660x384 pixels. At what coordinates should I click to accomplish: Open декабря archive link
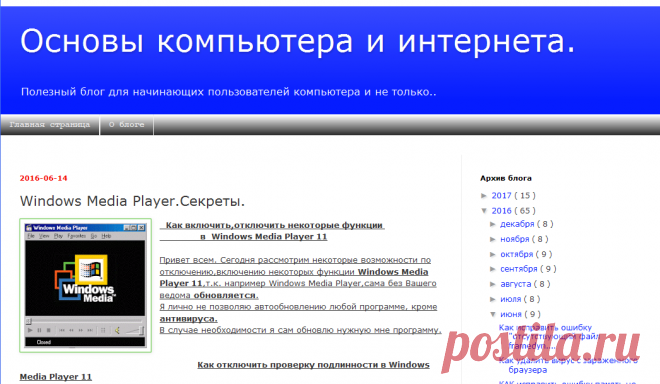pyautogui.click(x=517, y=224)
